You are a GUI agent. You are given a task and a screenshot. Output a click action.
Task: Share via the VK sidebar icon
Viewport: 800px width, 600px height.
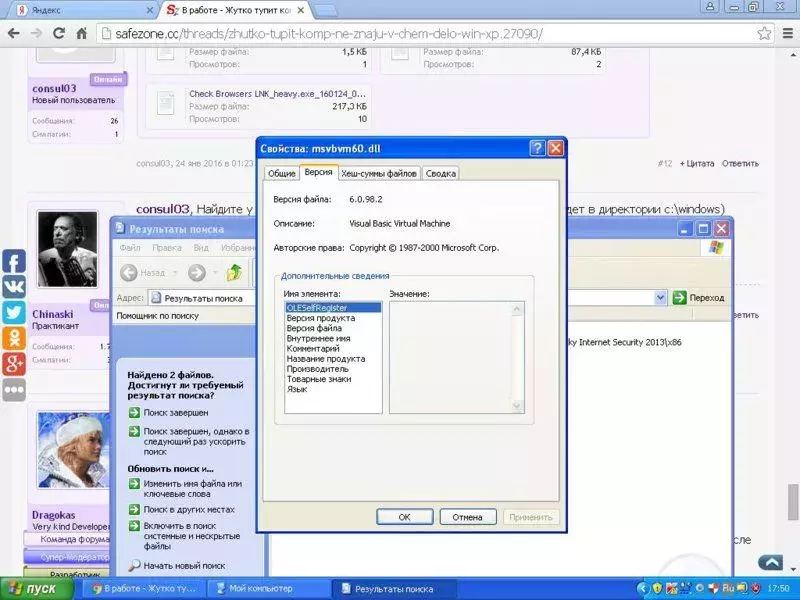[14, 287]
